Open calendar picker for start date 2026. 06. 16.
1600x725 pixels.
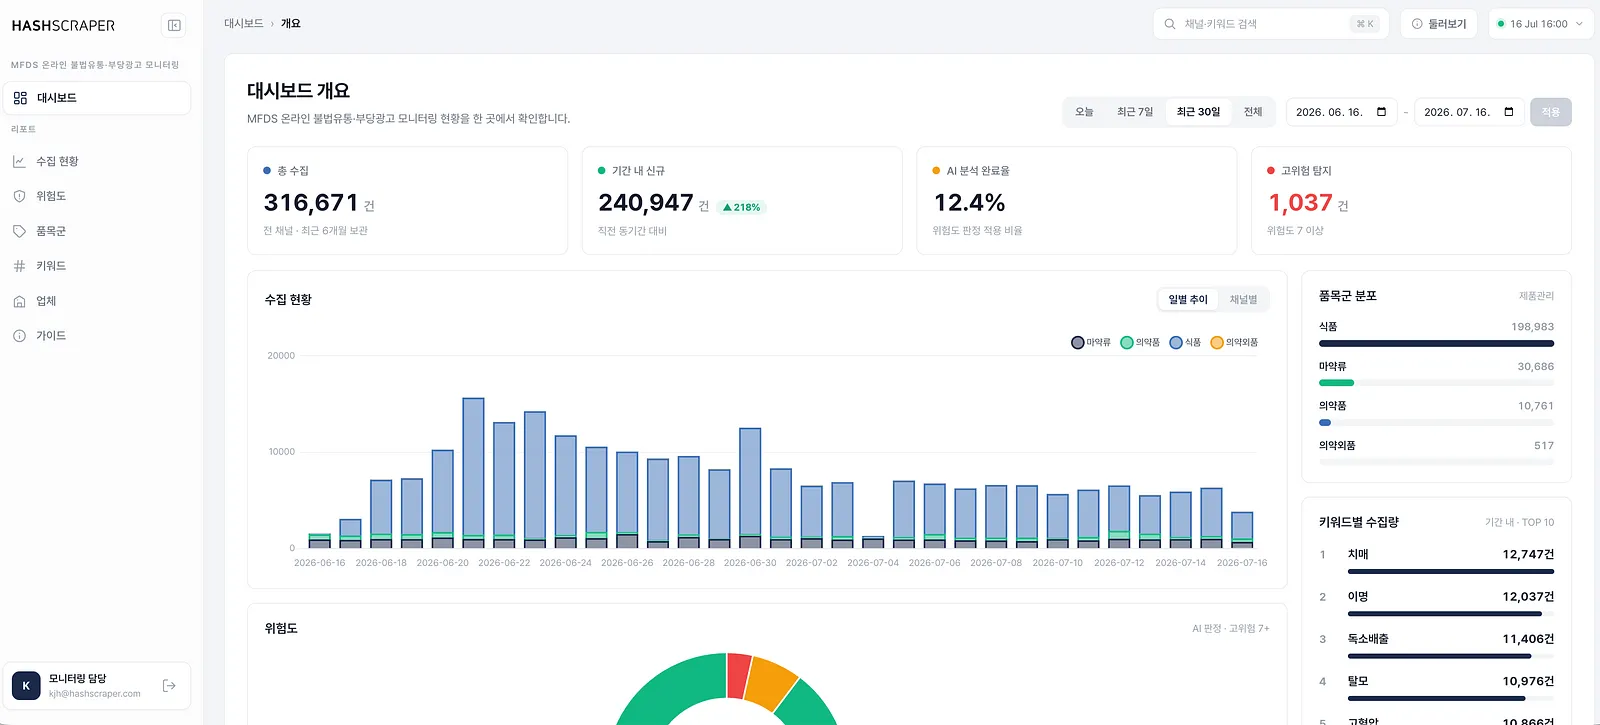[1381, 112]
